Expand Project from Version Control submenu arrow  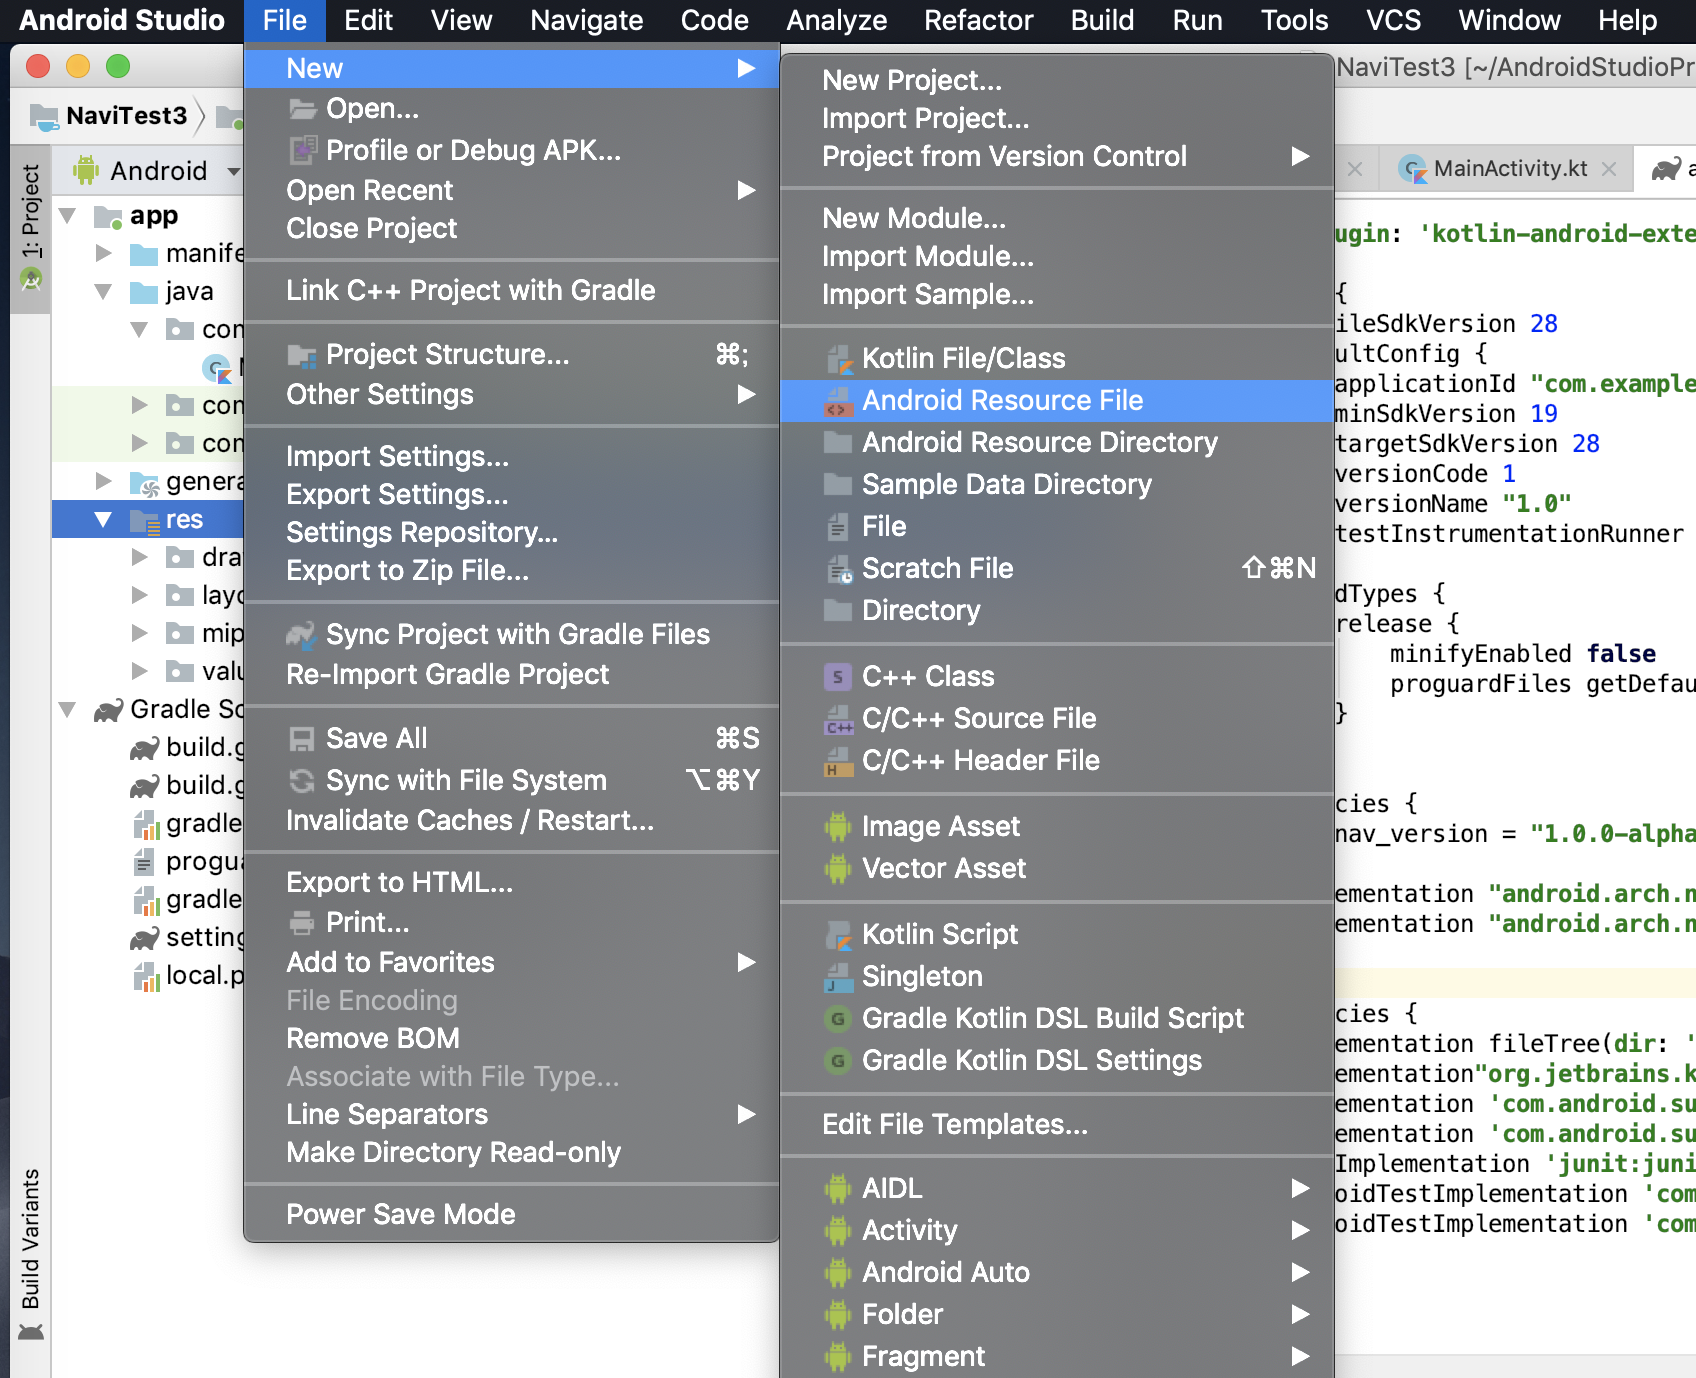(x=1300, y=156)
